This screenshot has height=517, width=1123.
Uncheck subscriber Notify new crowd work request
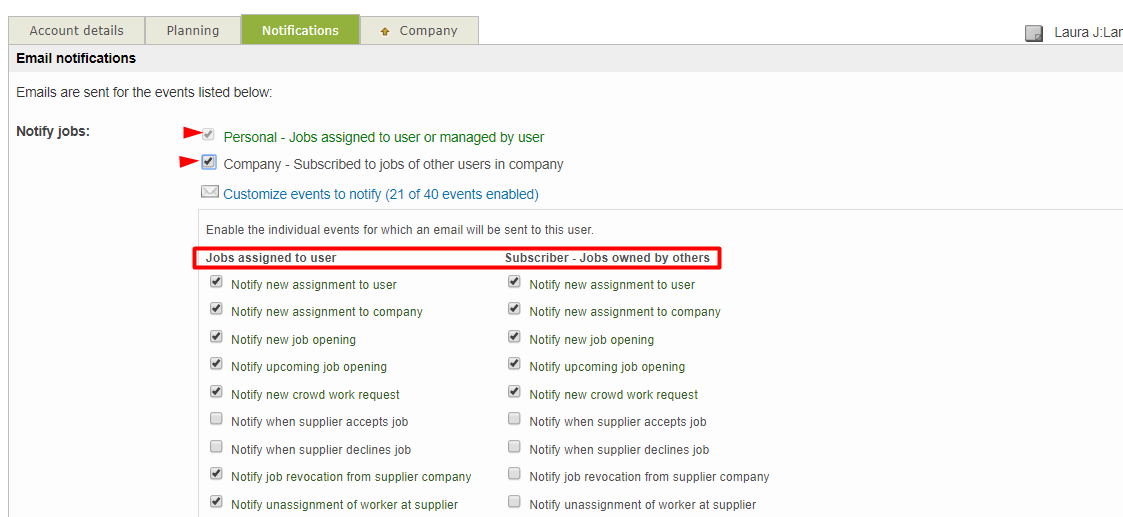coord(514,392)
